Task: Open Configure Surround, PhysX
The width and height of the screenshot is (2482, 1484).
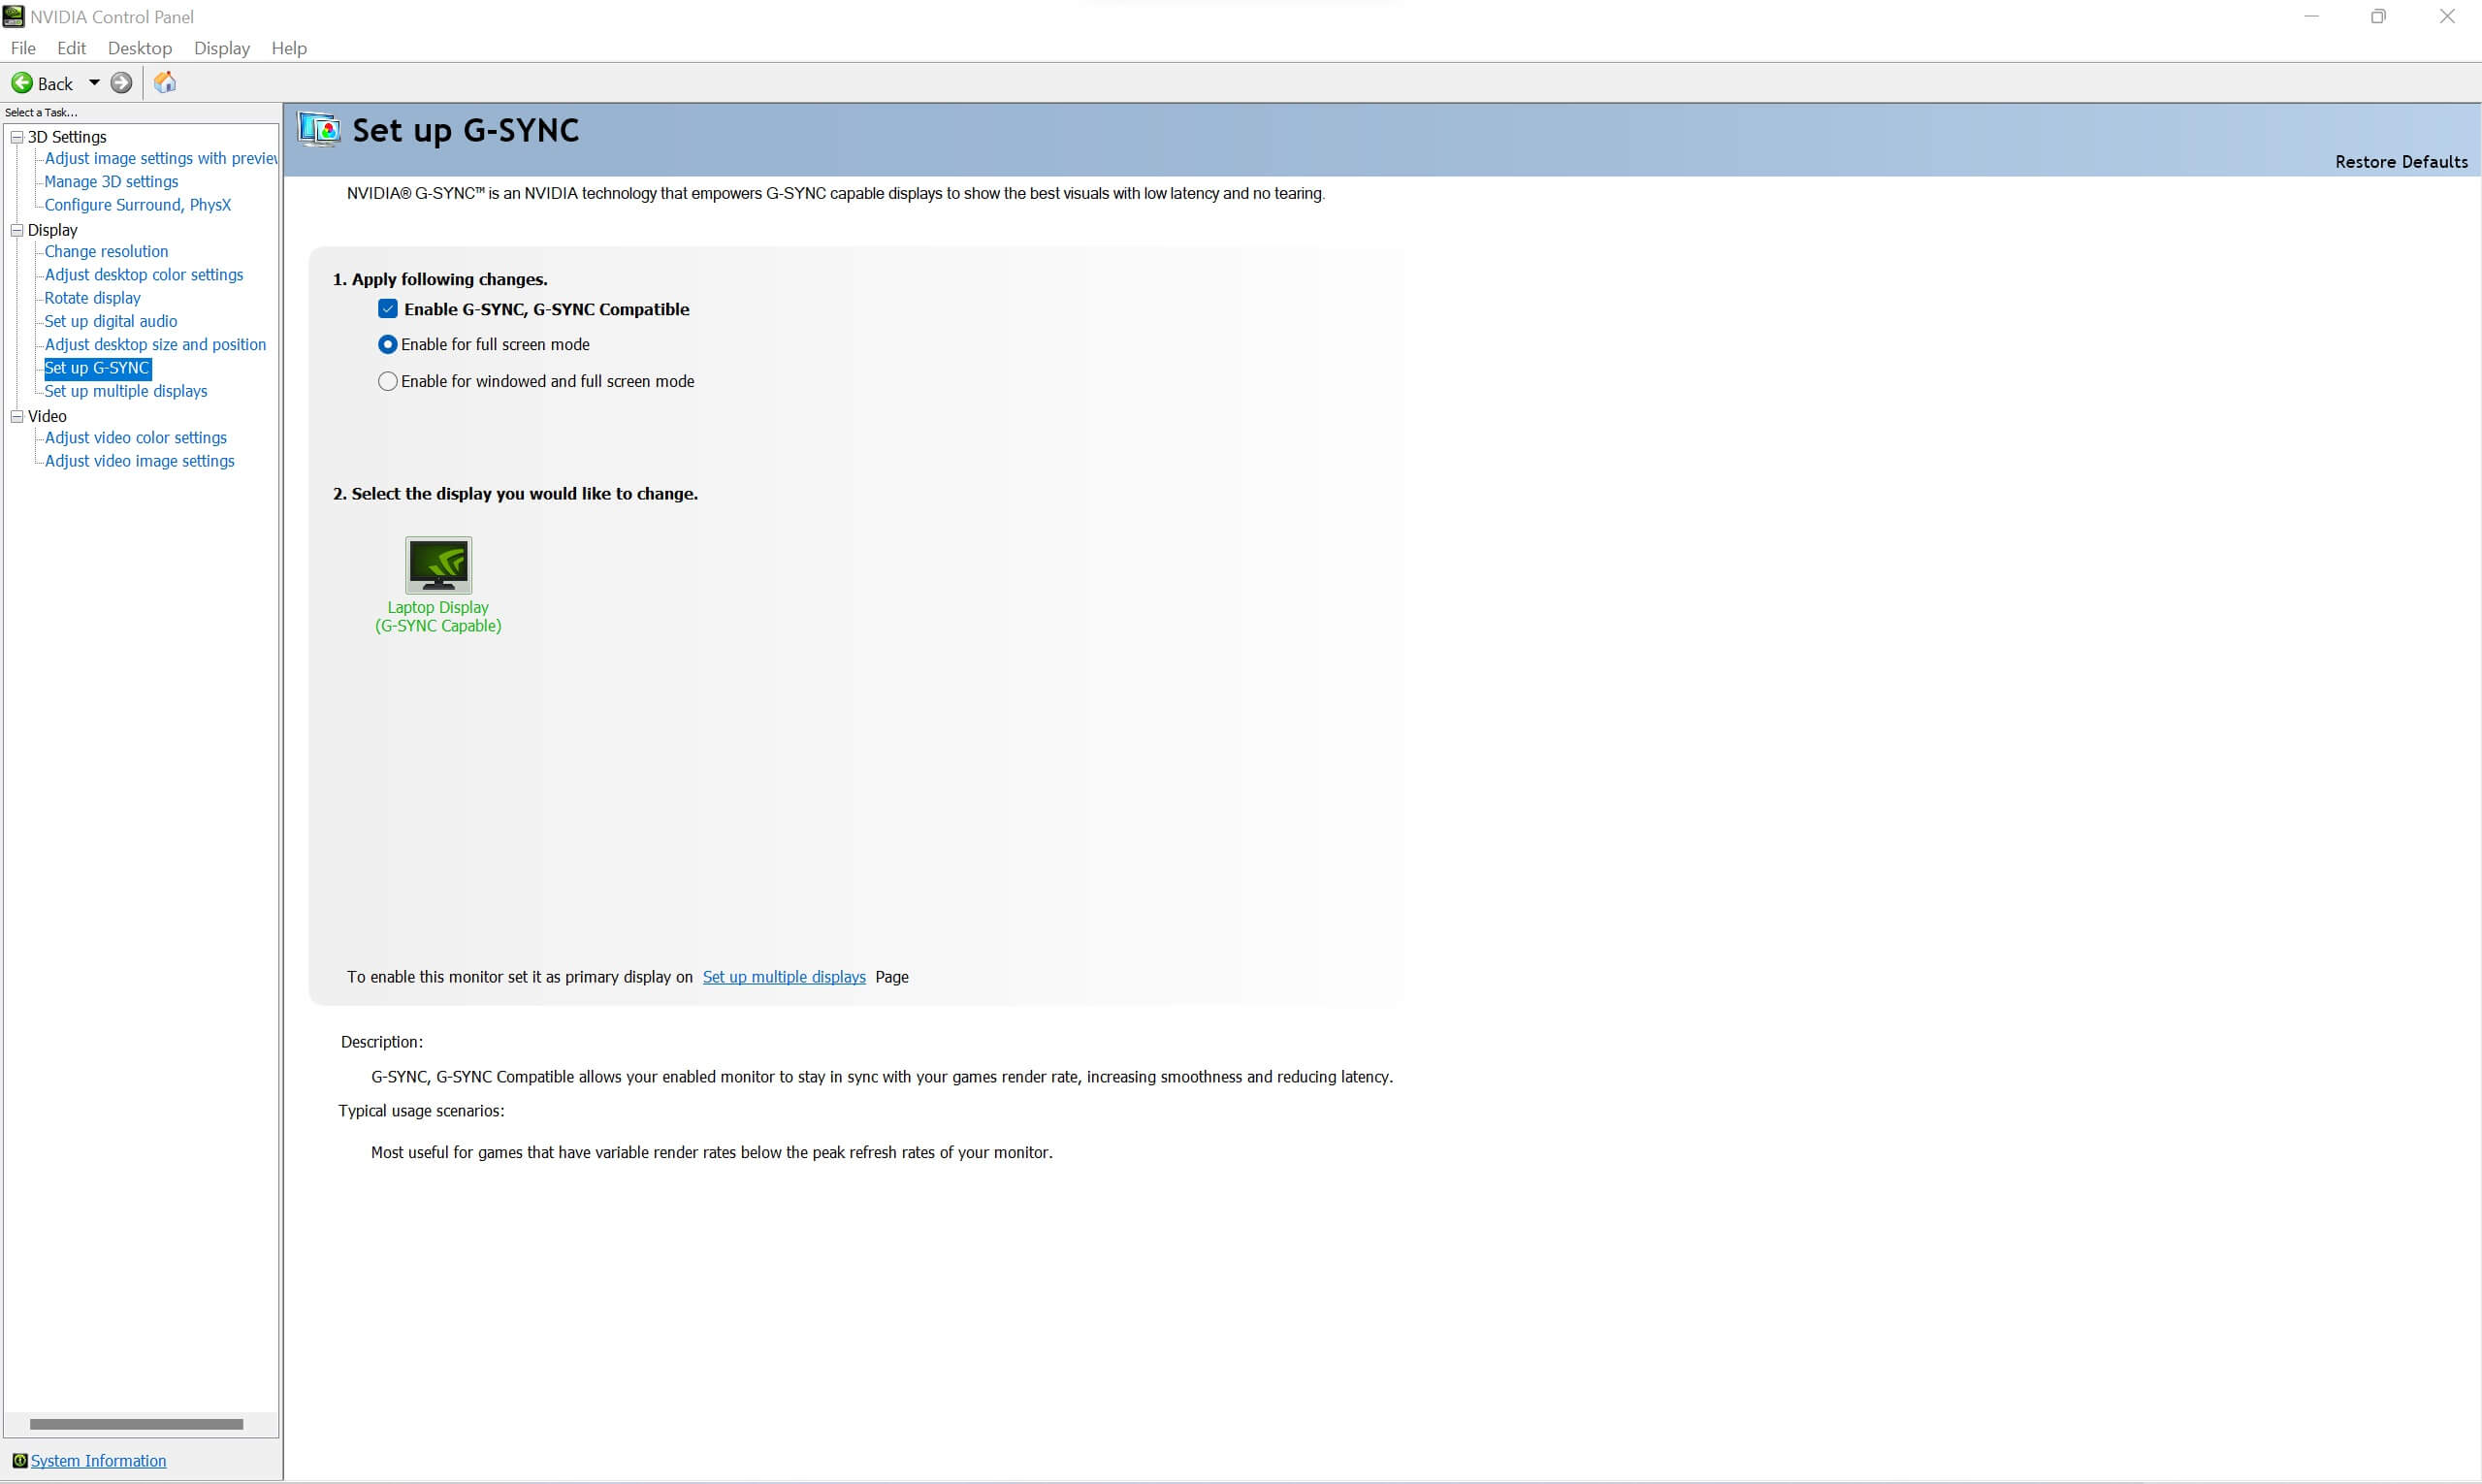Action: click(138, 204)
